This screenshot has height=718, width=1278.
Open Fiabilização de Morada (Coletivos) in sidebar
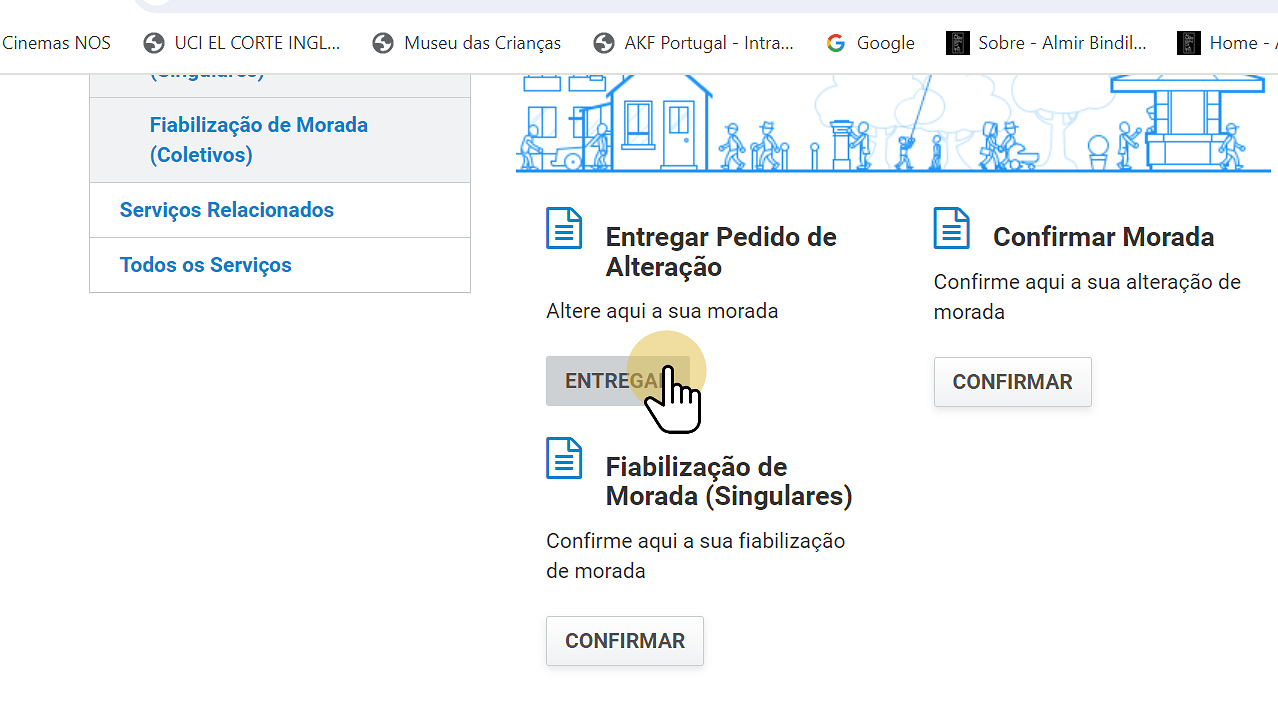pos(258,140)
